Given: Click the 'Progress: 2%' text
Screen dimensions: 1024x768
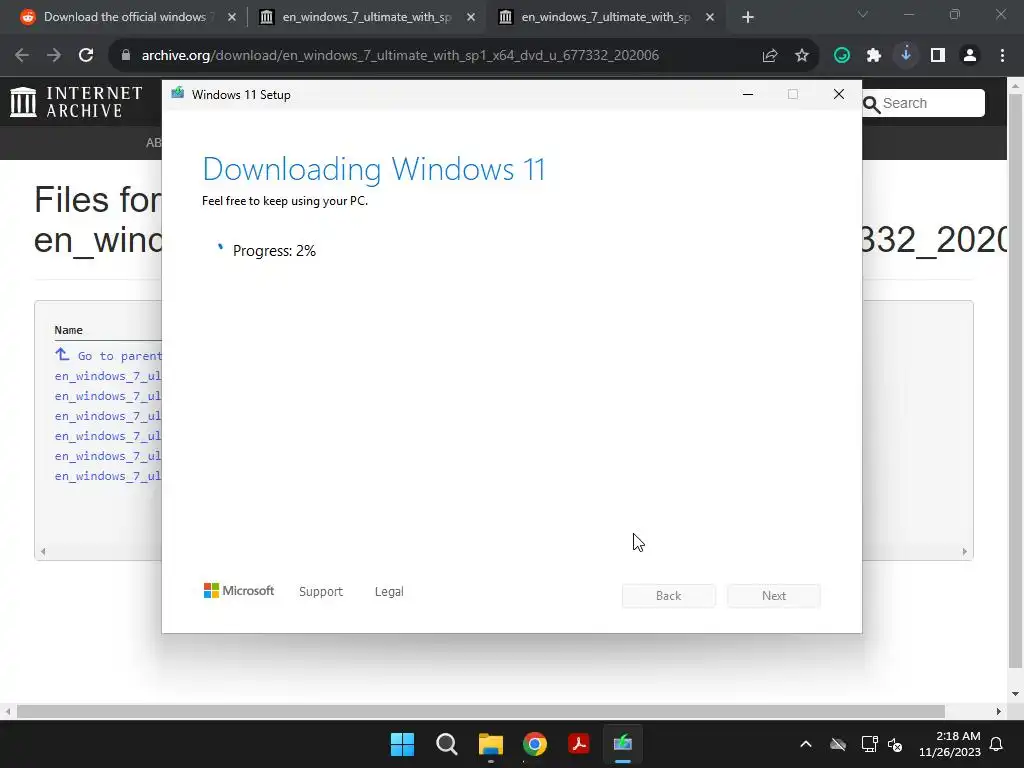Looking at the screenshot, I should (274, 251).
